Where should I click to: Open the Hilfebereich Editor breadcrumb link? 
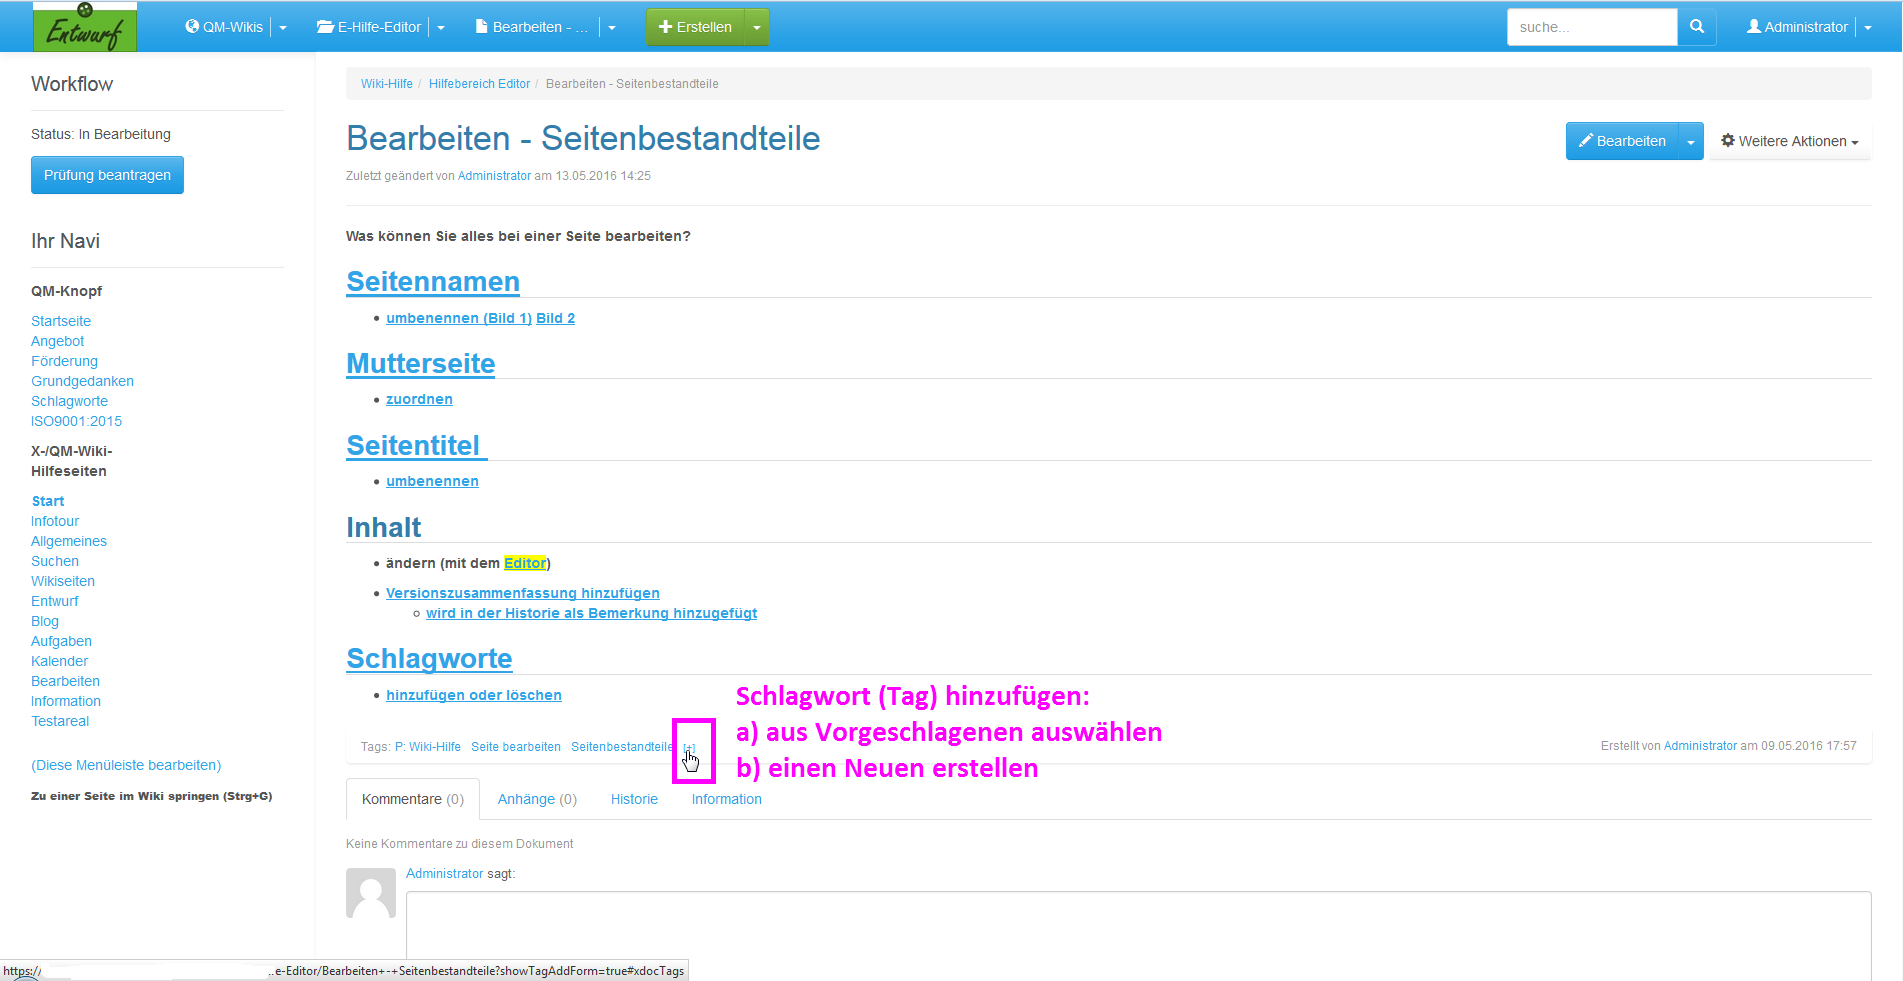tap(479, 84)
